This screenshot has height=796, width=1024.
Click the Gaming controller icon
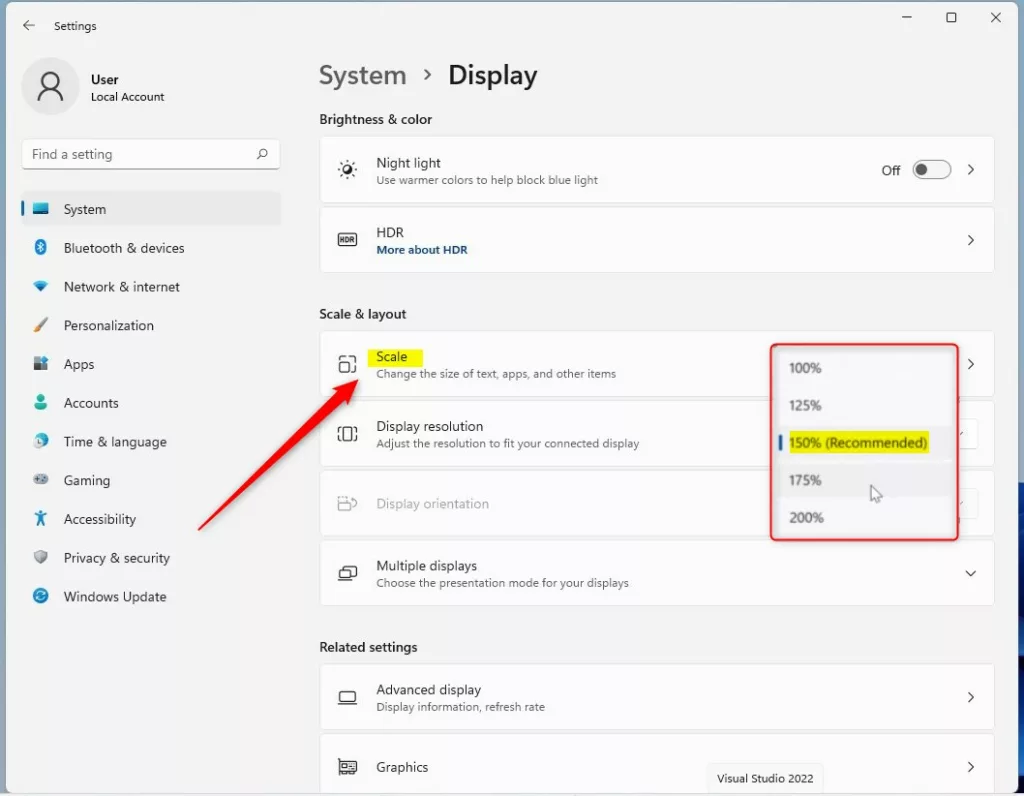[x=40, y=480]
